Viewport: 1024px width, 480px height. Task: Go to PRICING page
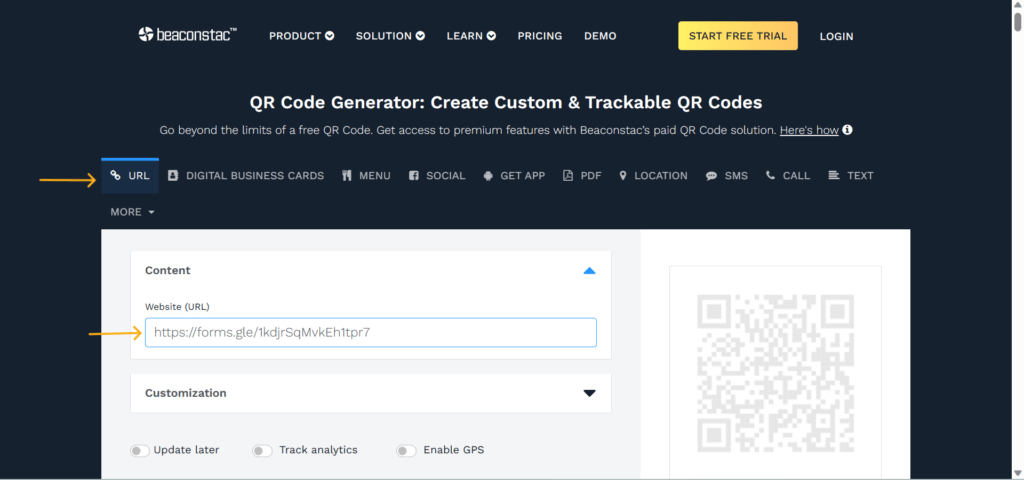(x=540, y=36)
